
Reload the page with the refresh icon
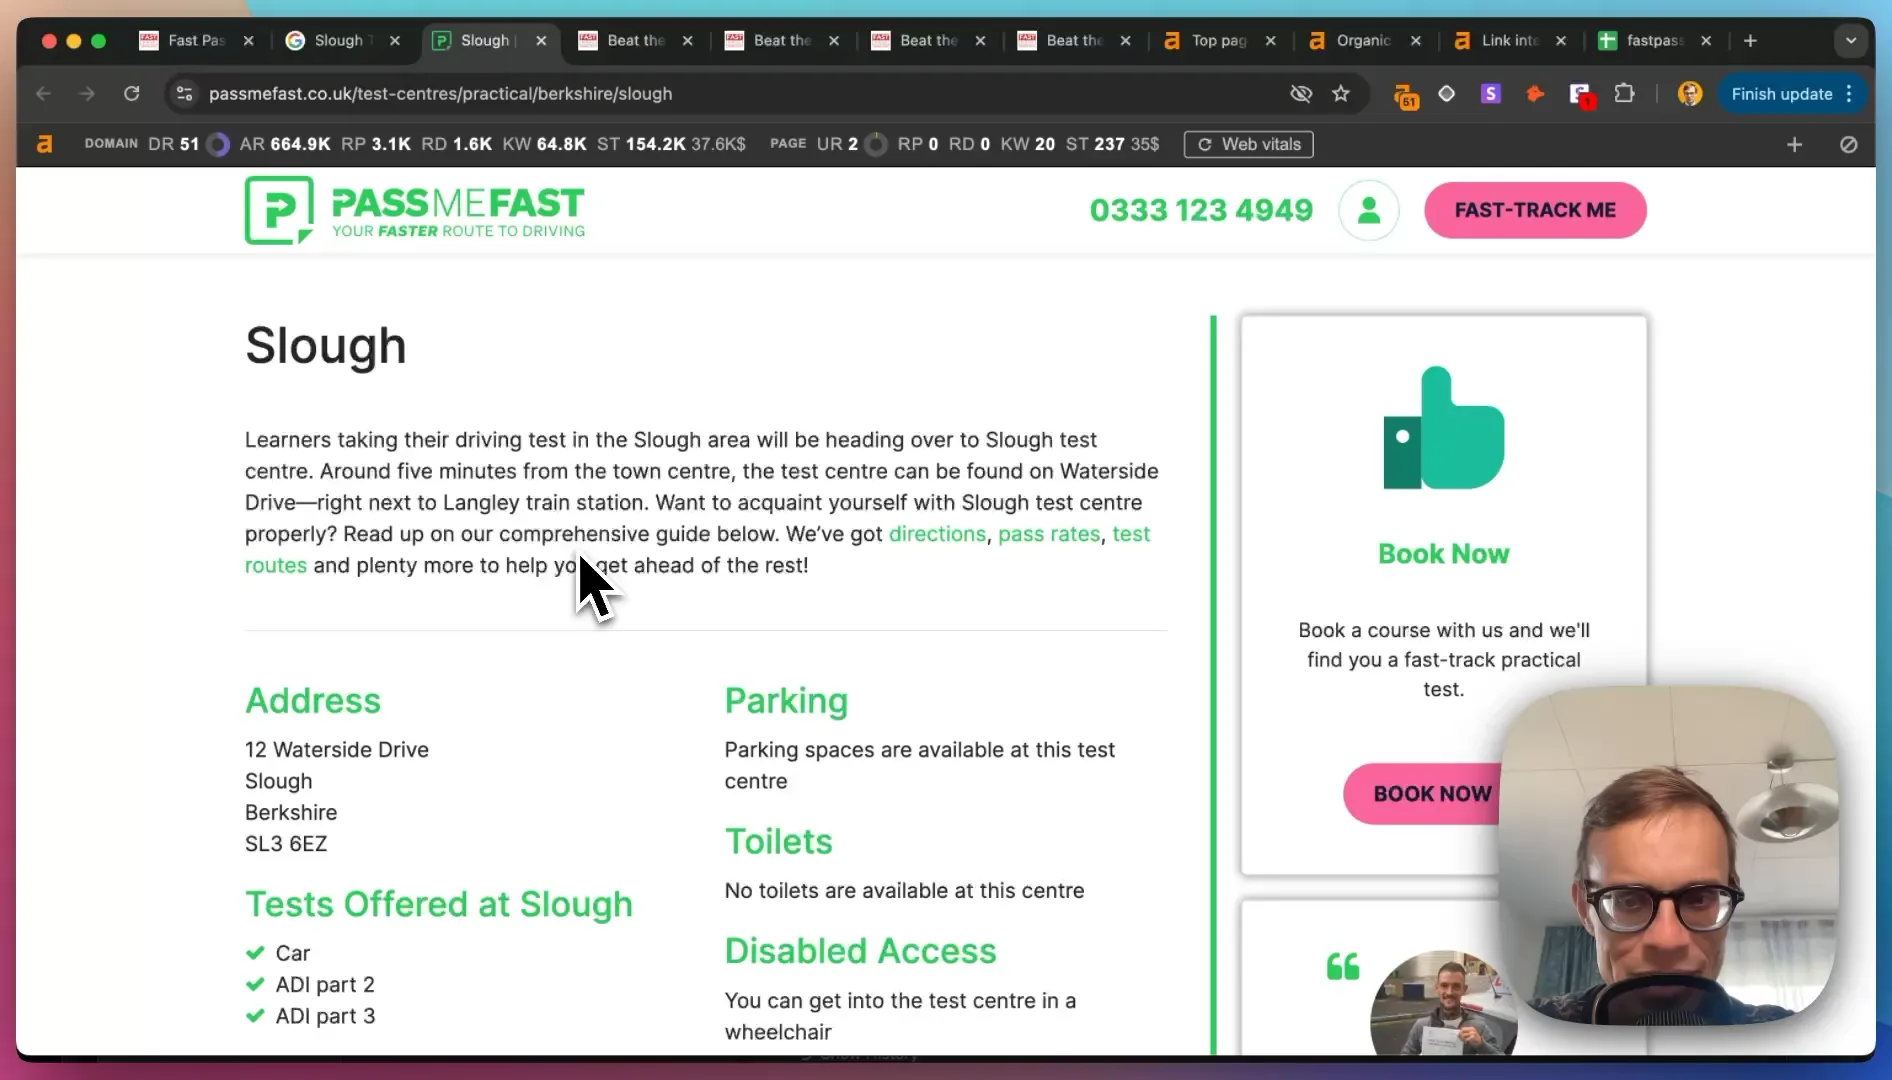click(131, 93)
